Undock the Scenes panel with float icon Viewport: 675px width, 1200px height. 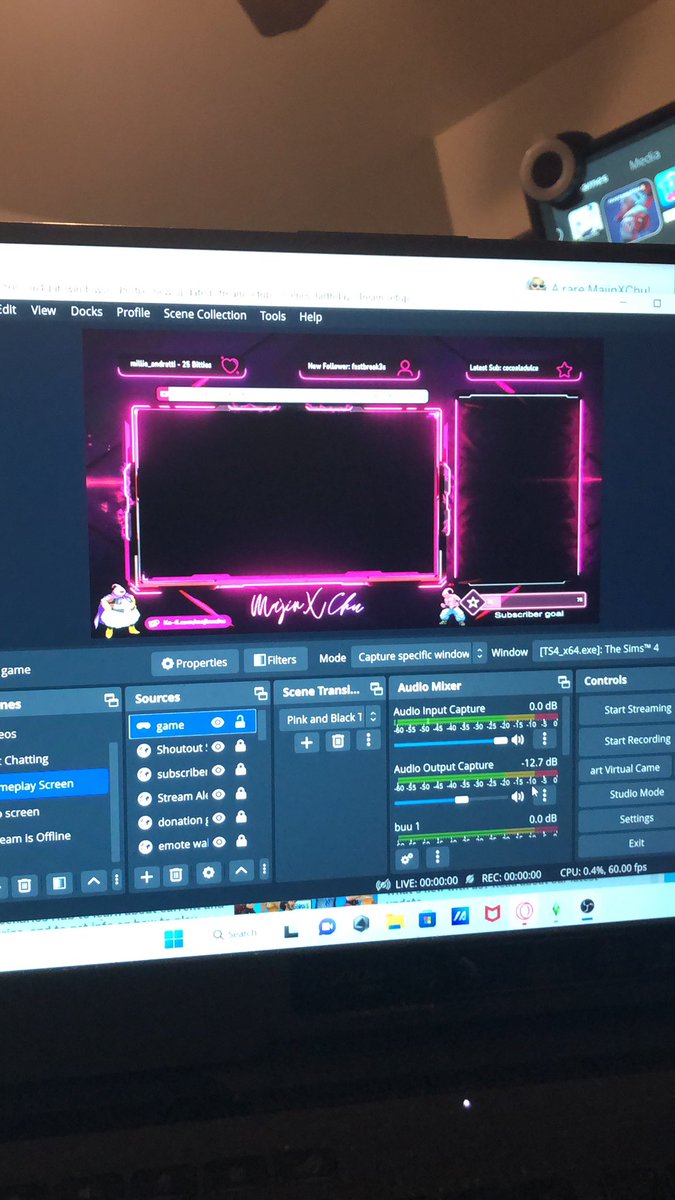coord(110,701)
